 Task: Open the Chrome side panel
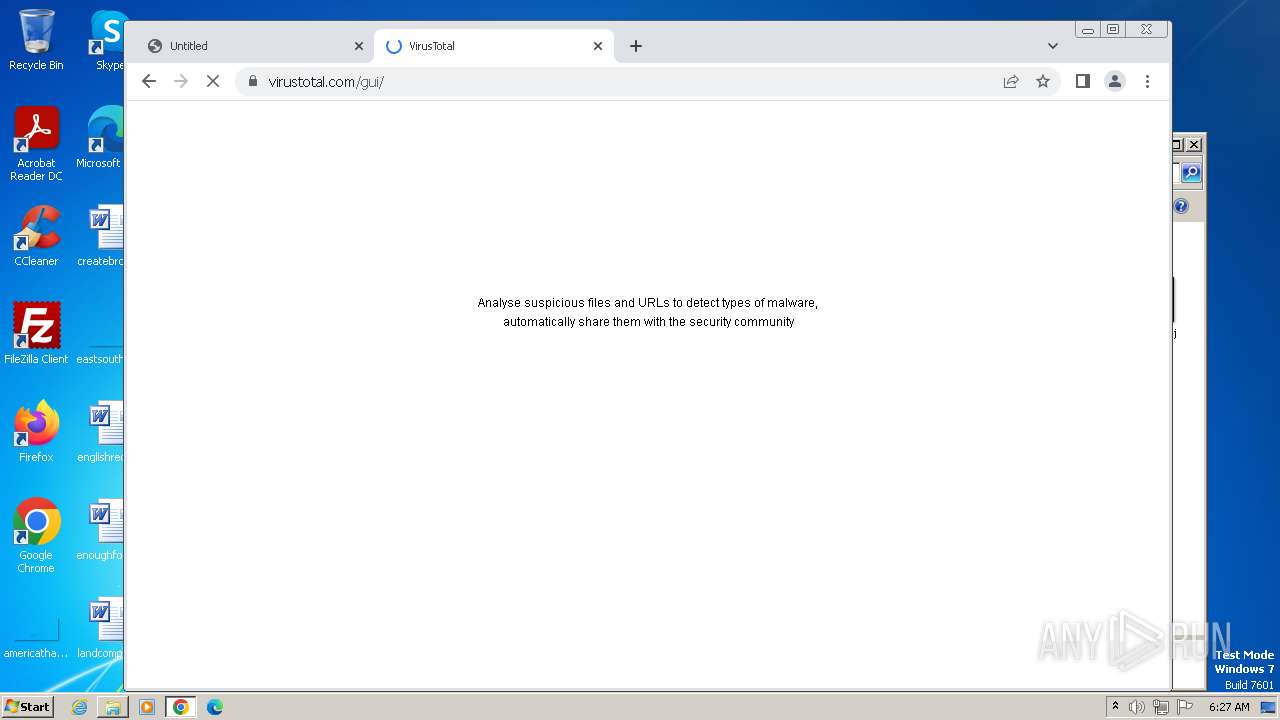(1082, 81)
